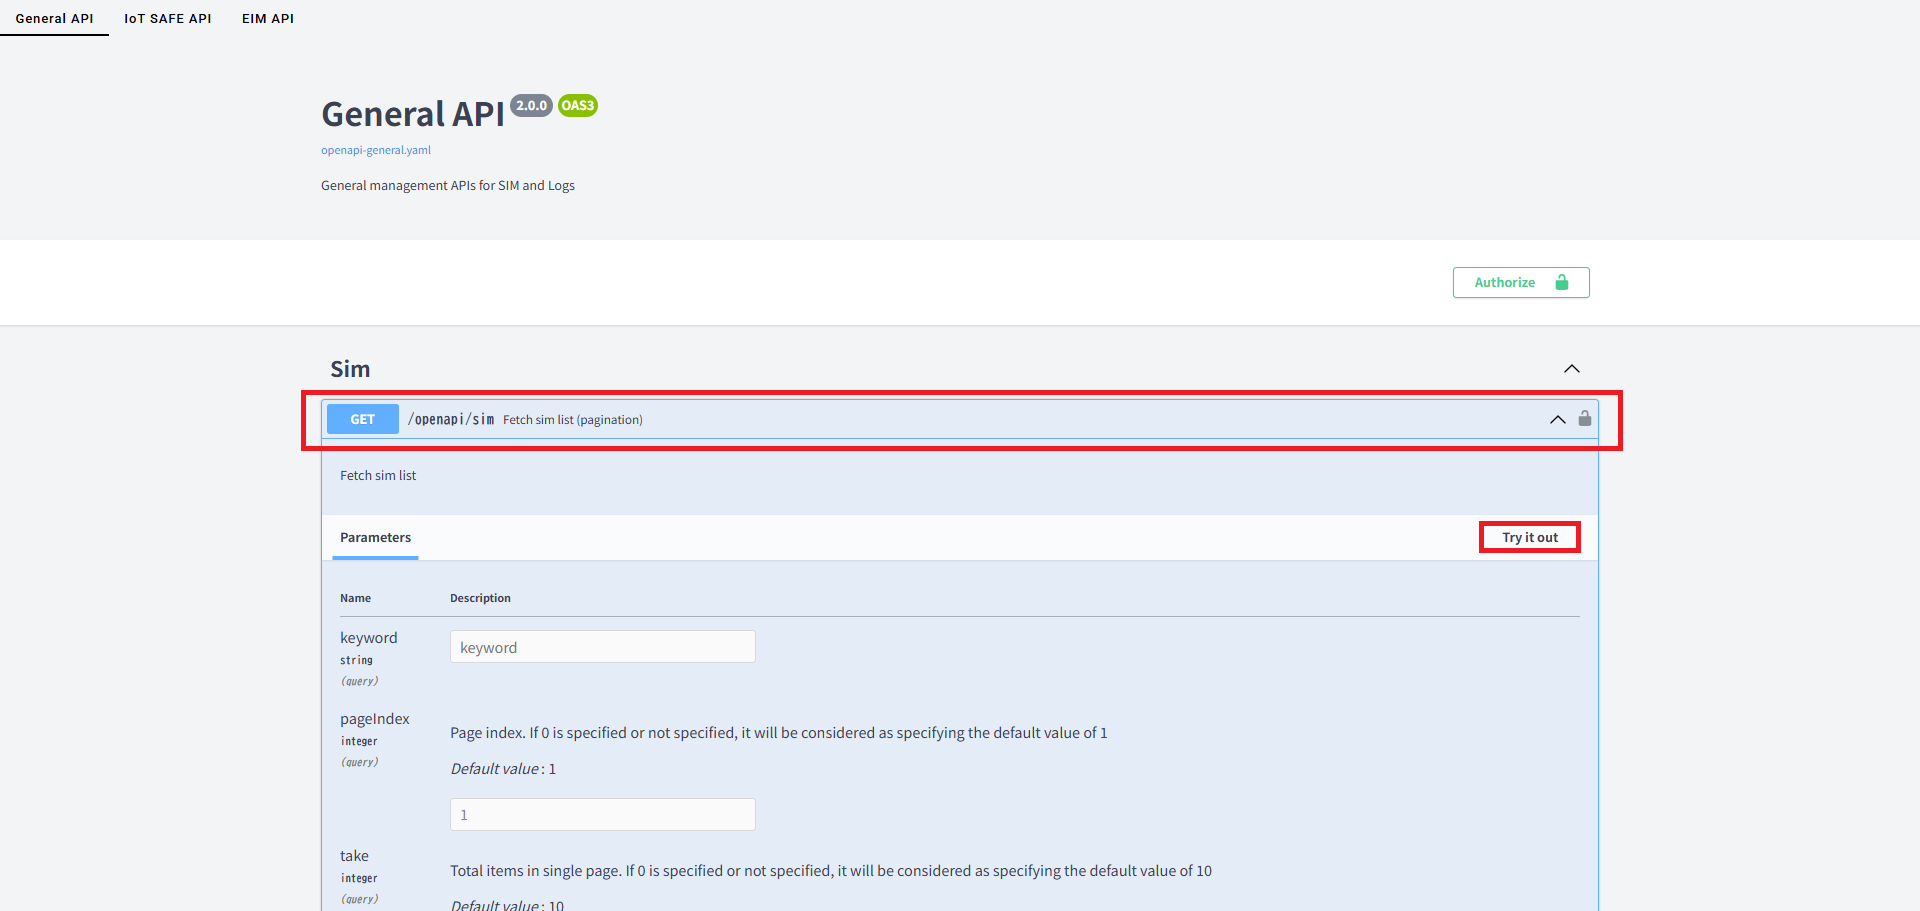Click the 'General management APIs for SIM and Logs' description
This screenshot has height=911, width=1920.
coord(448,186)
